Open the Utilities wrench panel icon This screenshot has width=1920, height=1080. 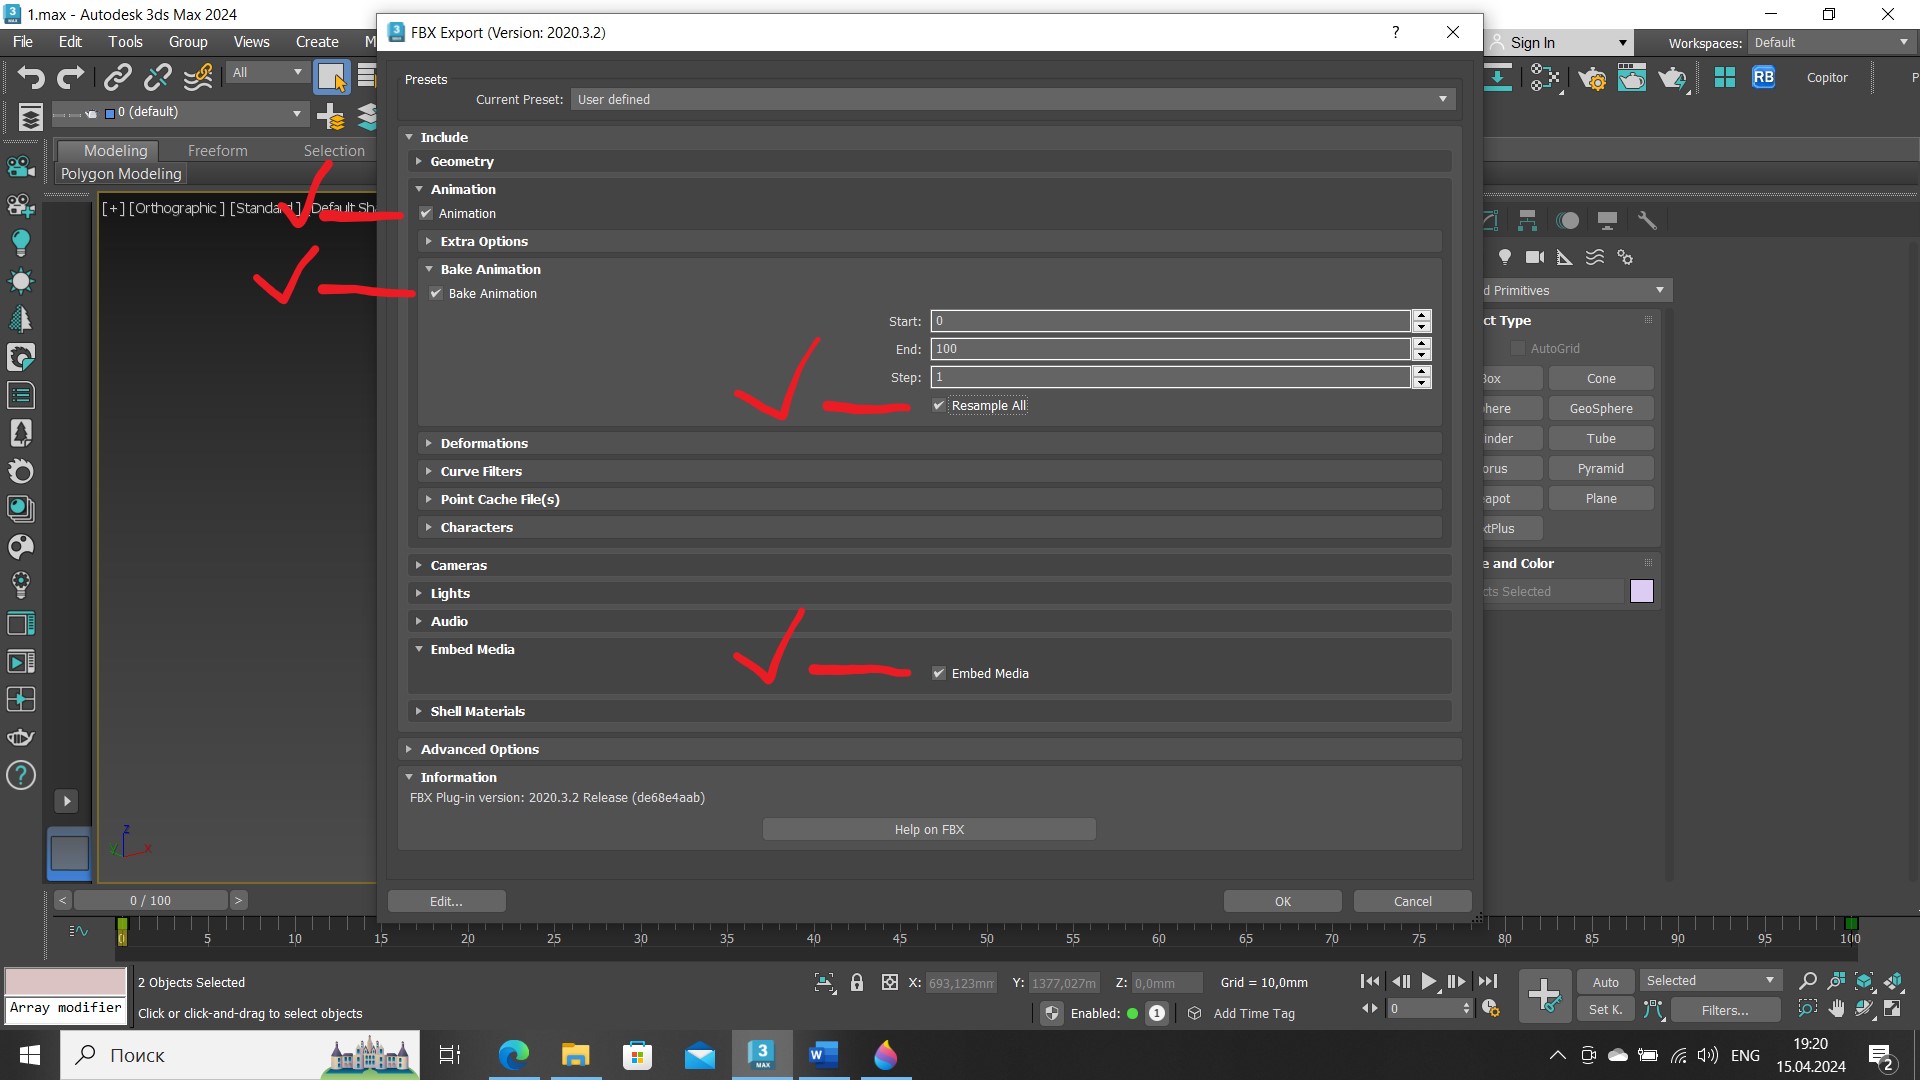[1647, 220]
